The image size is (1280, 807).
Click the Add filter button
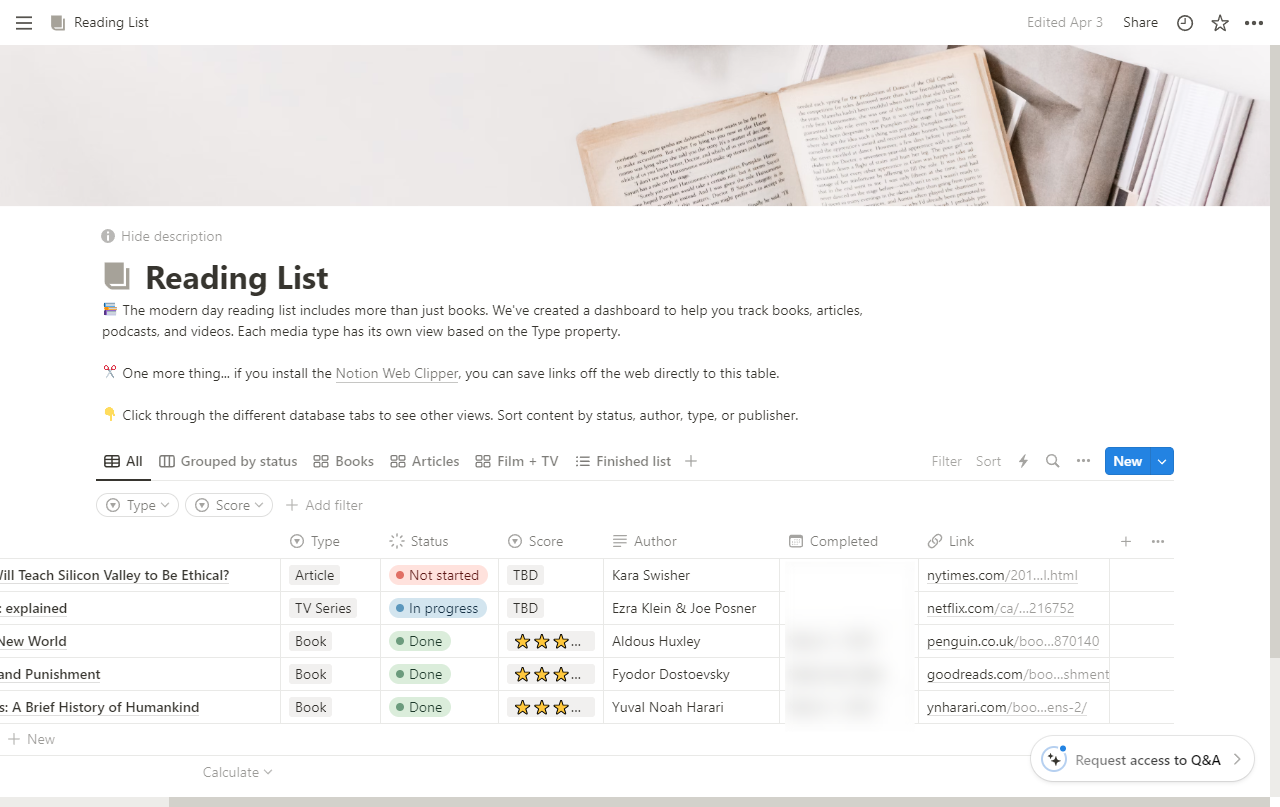(324, 505)
